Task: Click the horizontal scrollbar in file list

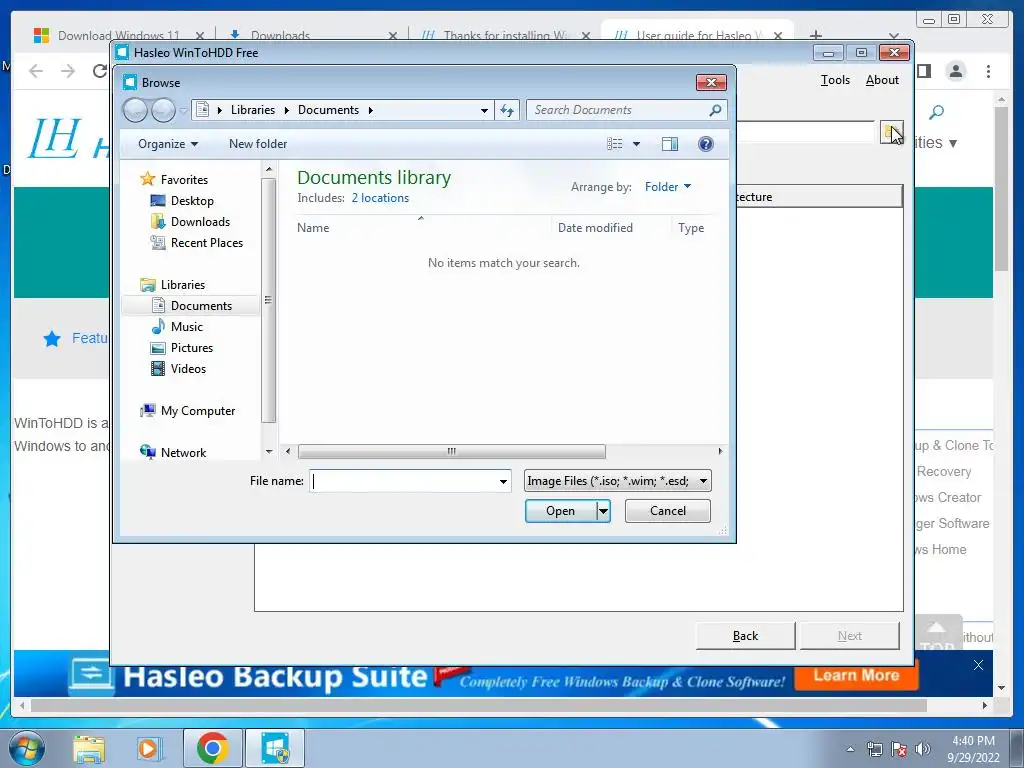Action: (451, 451)
